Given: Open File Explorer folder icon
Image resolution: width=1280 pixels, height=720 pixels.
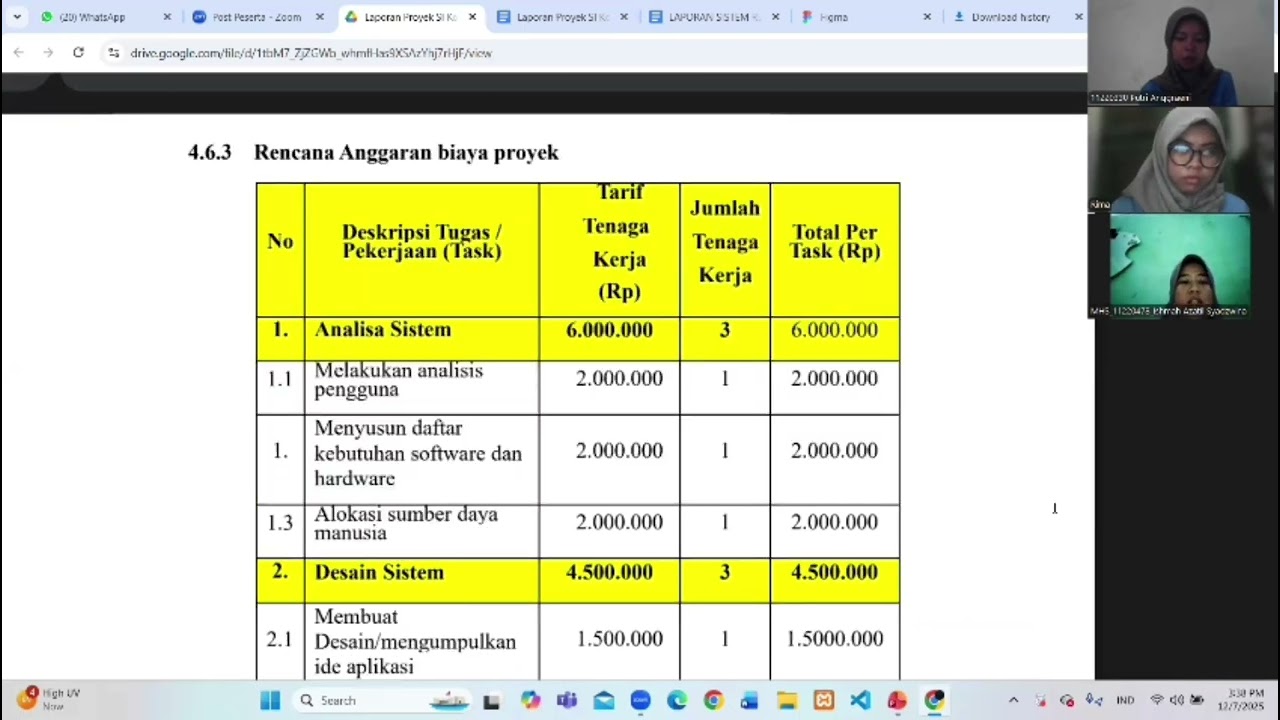Looking at the screenshot, I should [787, 700].
